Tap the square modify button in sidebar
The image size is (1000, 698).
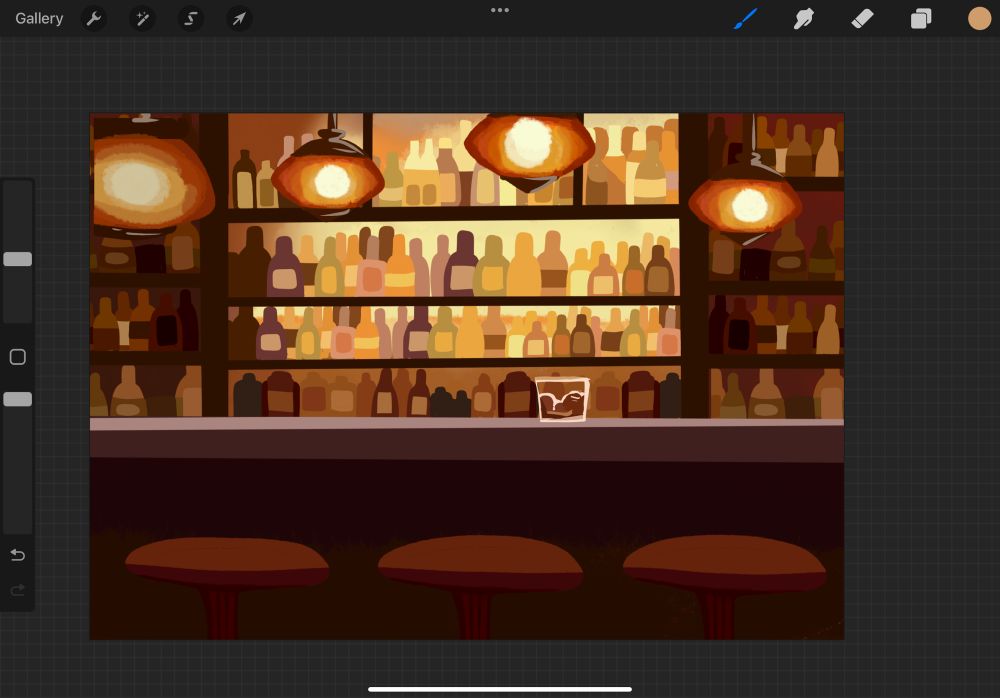coord(18,357)
